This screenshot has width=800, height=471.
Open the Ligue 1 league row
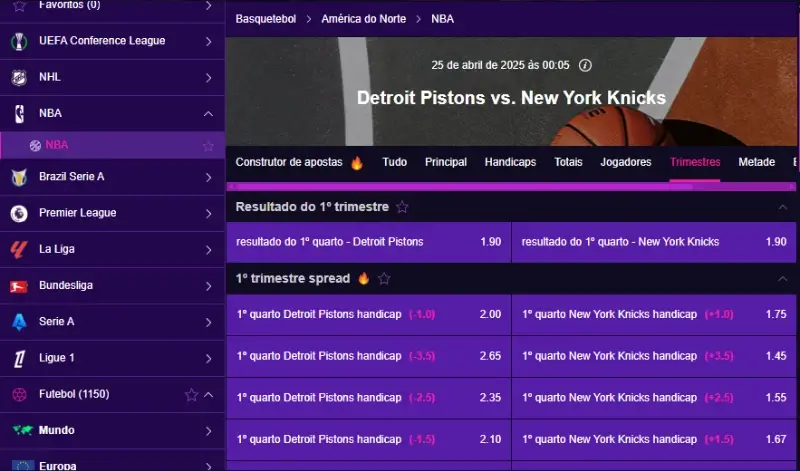[x=112, y=358]
